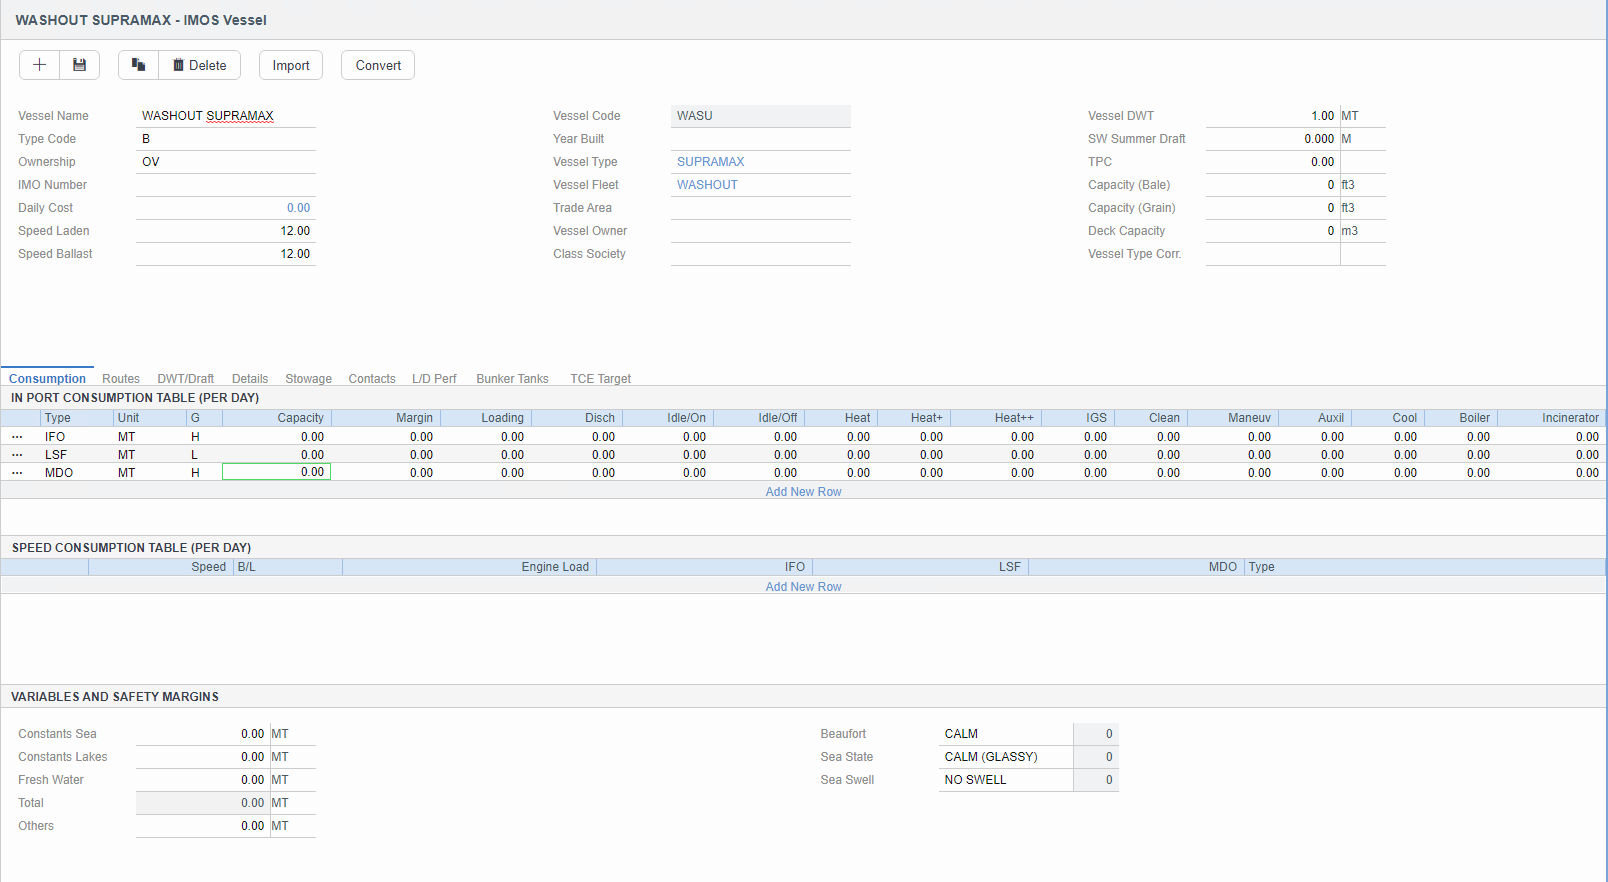Open the LSF row ellipsis menu
This screenshot has width=1608, height=882.
click(x=17, y=455)
